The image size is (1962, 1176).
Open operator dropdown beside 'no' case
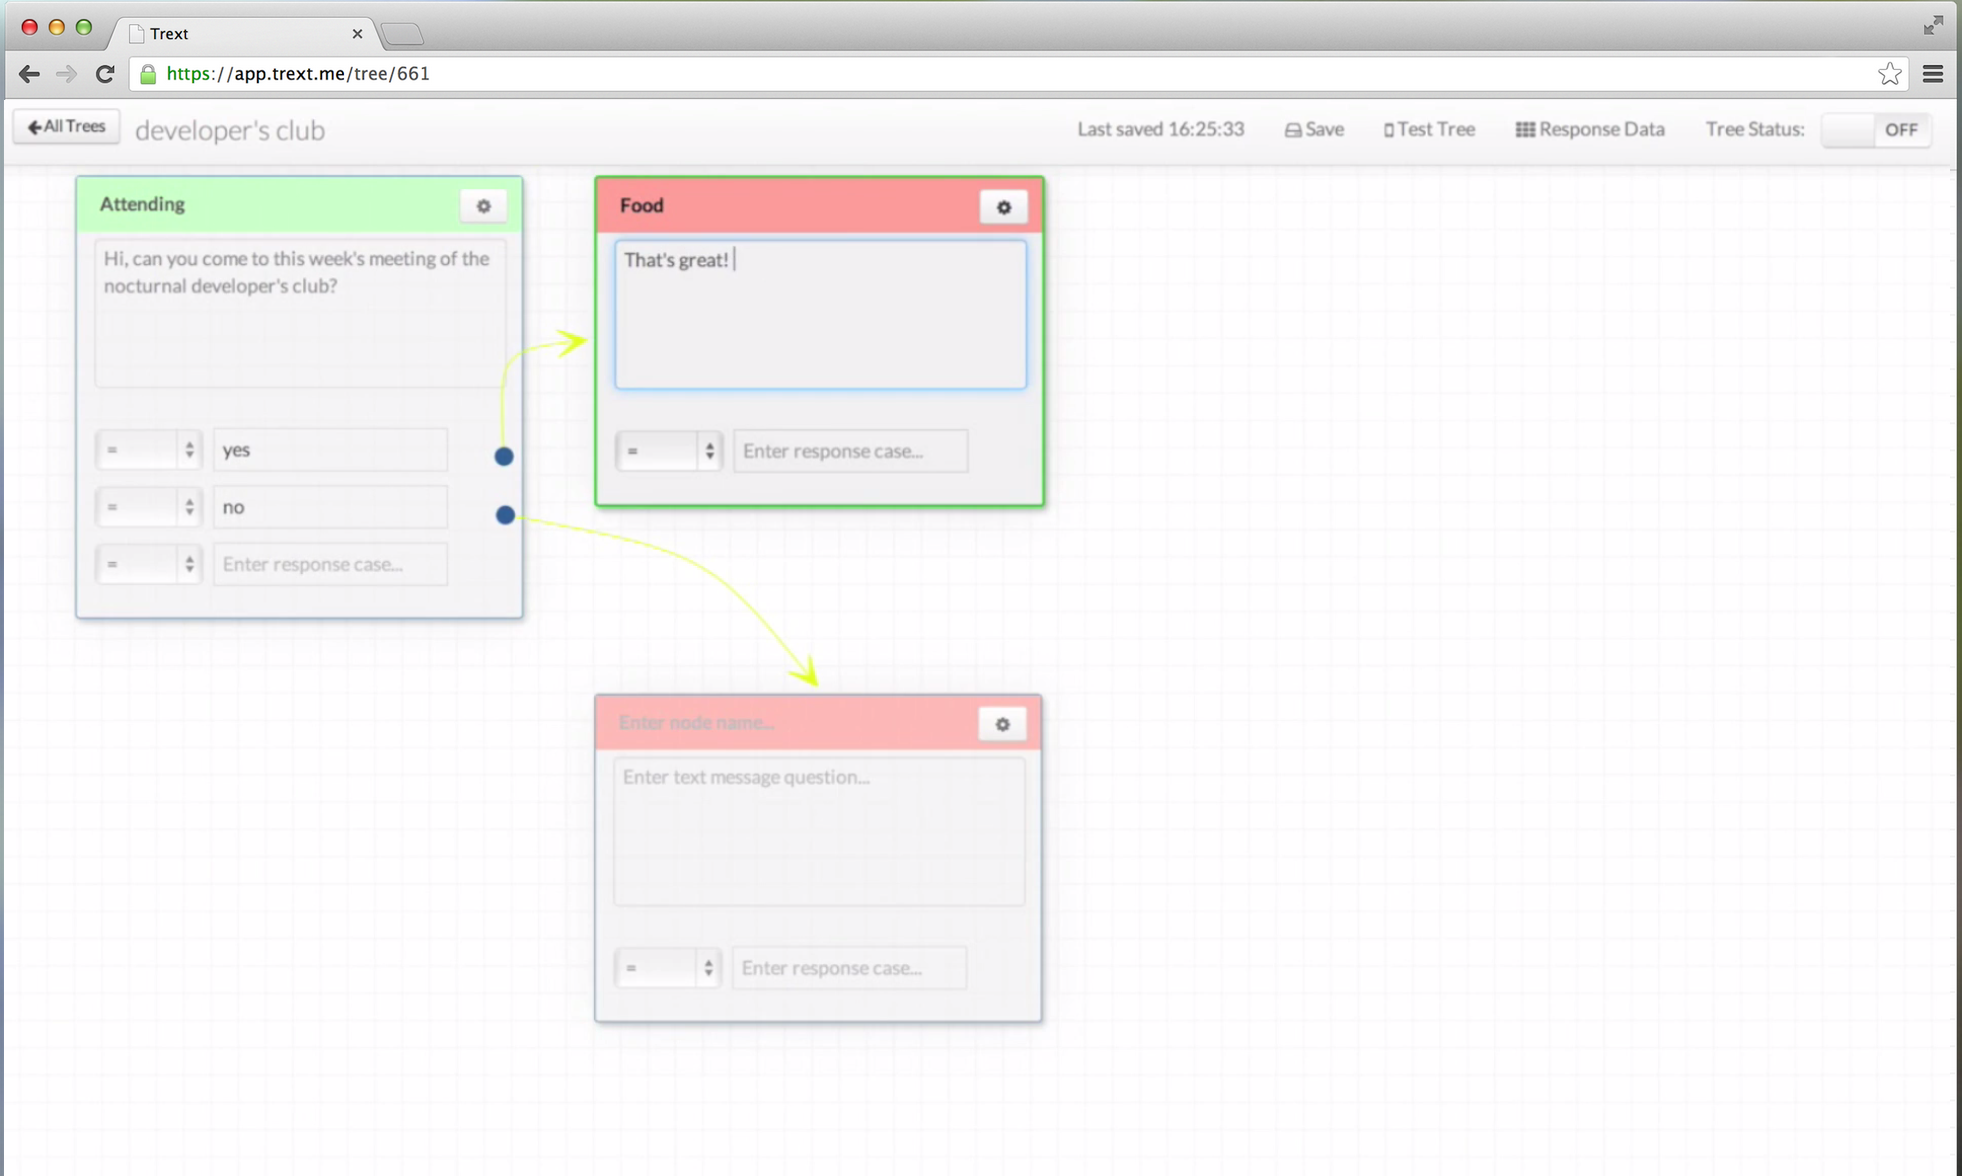pos(149,507)
